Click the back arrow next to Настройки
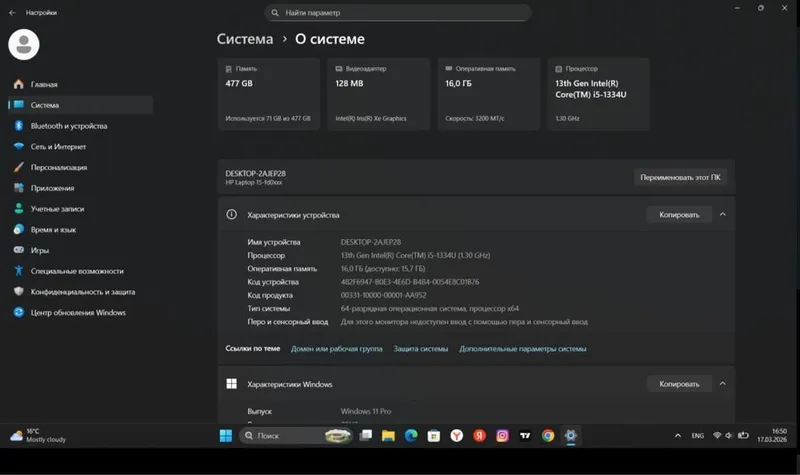Viewport: 800px width, 475px height. (x=12, y=13)
